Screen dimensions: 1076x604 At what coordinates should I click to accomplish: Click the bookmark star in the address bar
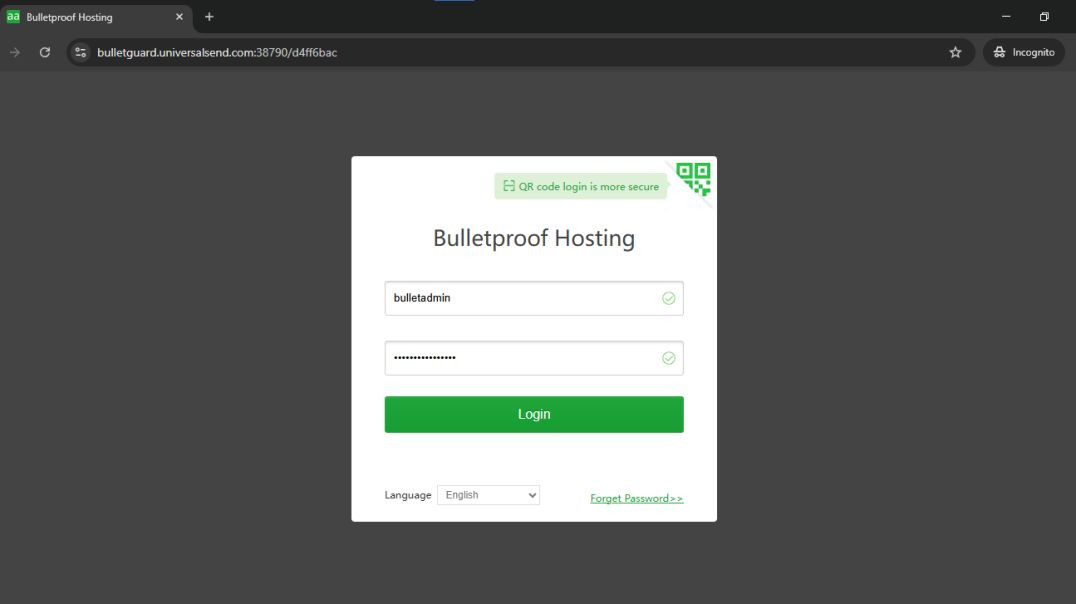click(955, 51)
